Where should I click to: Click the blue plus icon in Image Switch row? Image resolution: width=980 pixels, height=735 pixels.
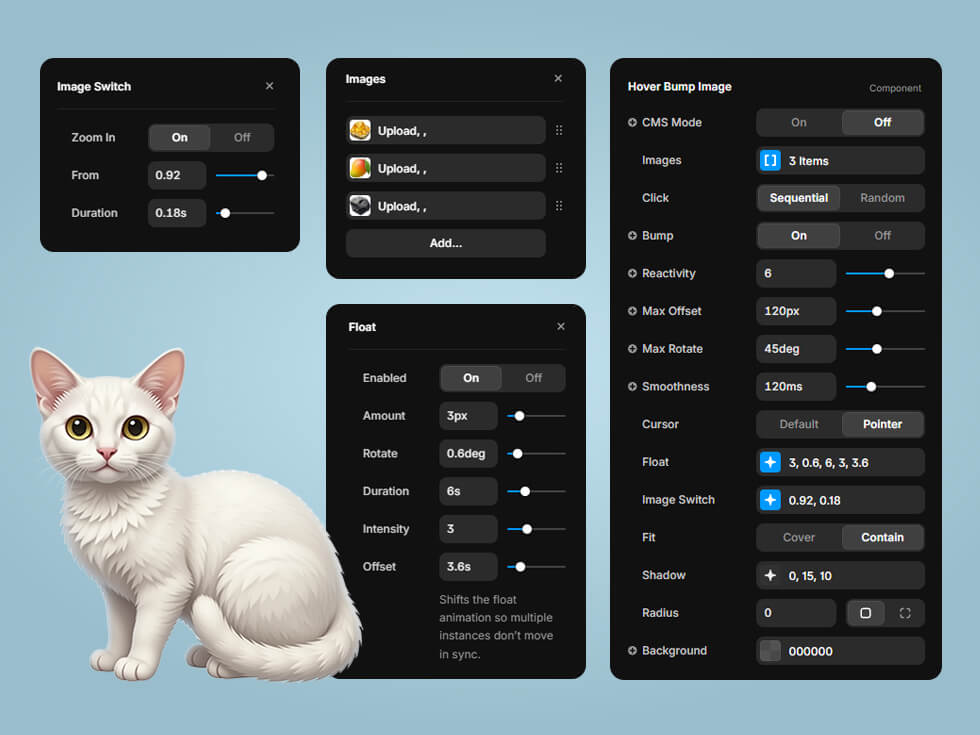click(x=770, y=500)
